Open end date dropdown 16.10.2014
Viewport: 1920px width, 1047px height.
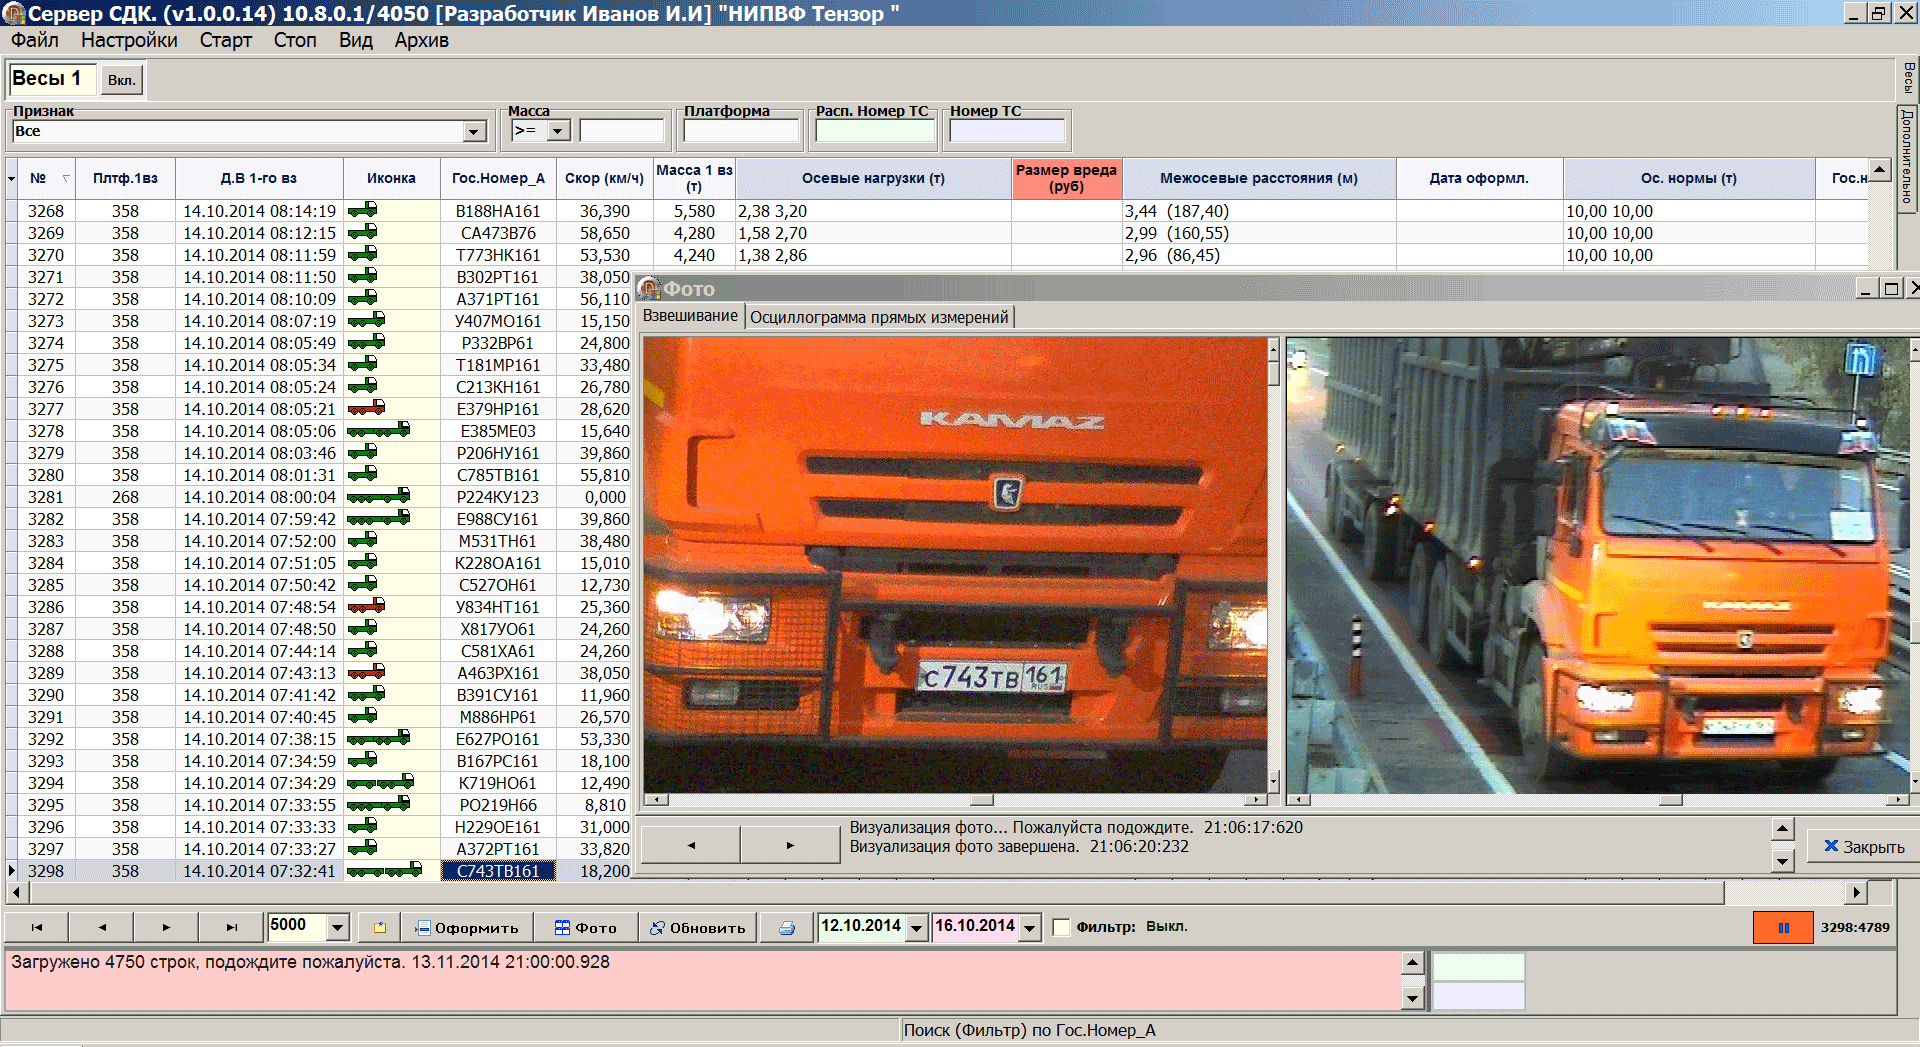[1031, 927]
